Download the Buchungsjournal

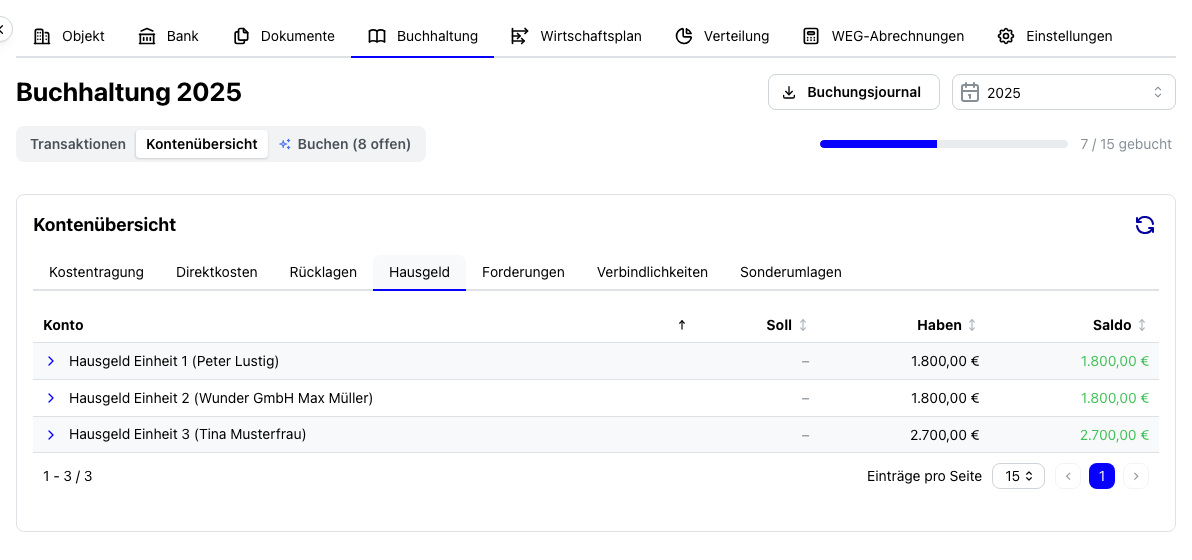pos(854,93)
